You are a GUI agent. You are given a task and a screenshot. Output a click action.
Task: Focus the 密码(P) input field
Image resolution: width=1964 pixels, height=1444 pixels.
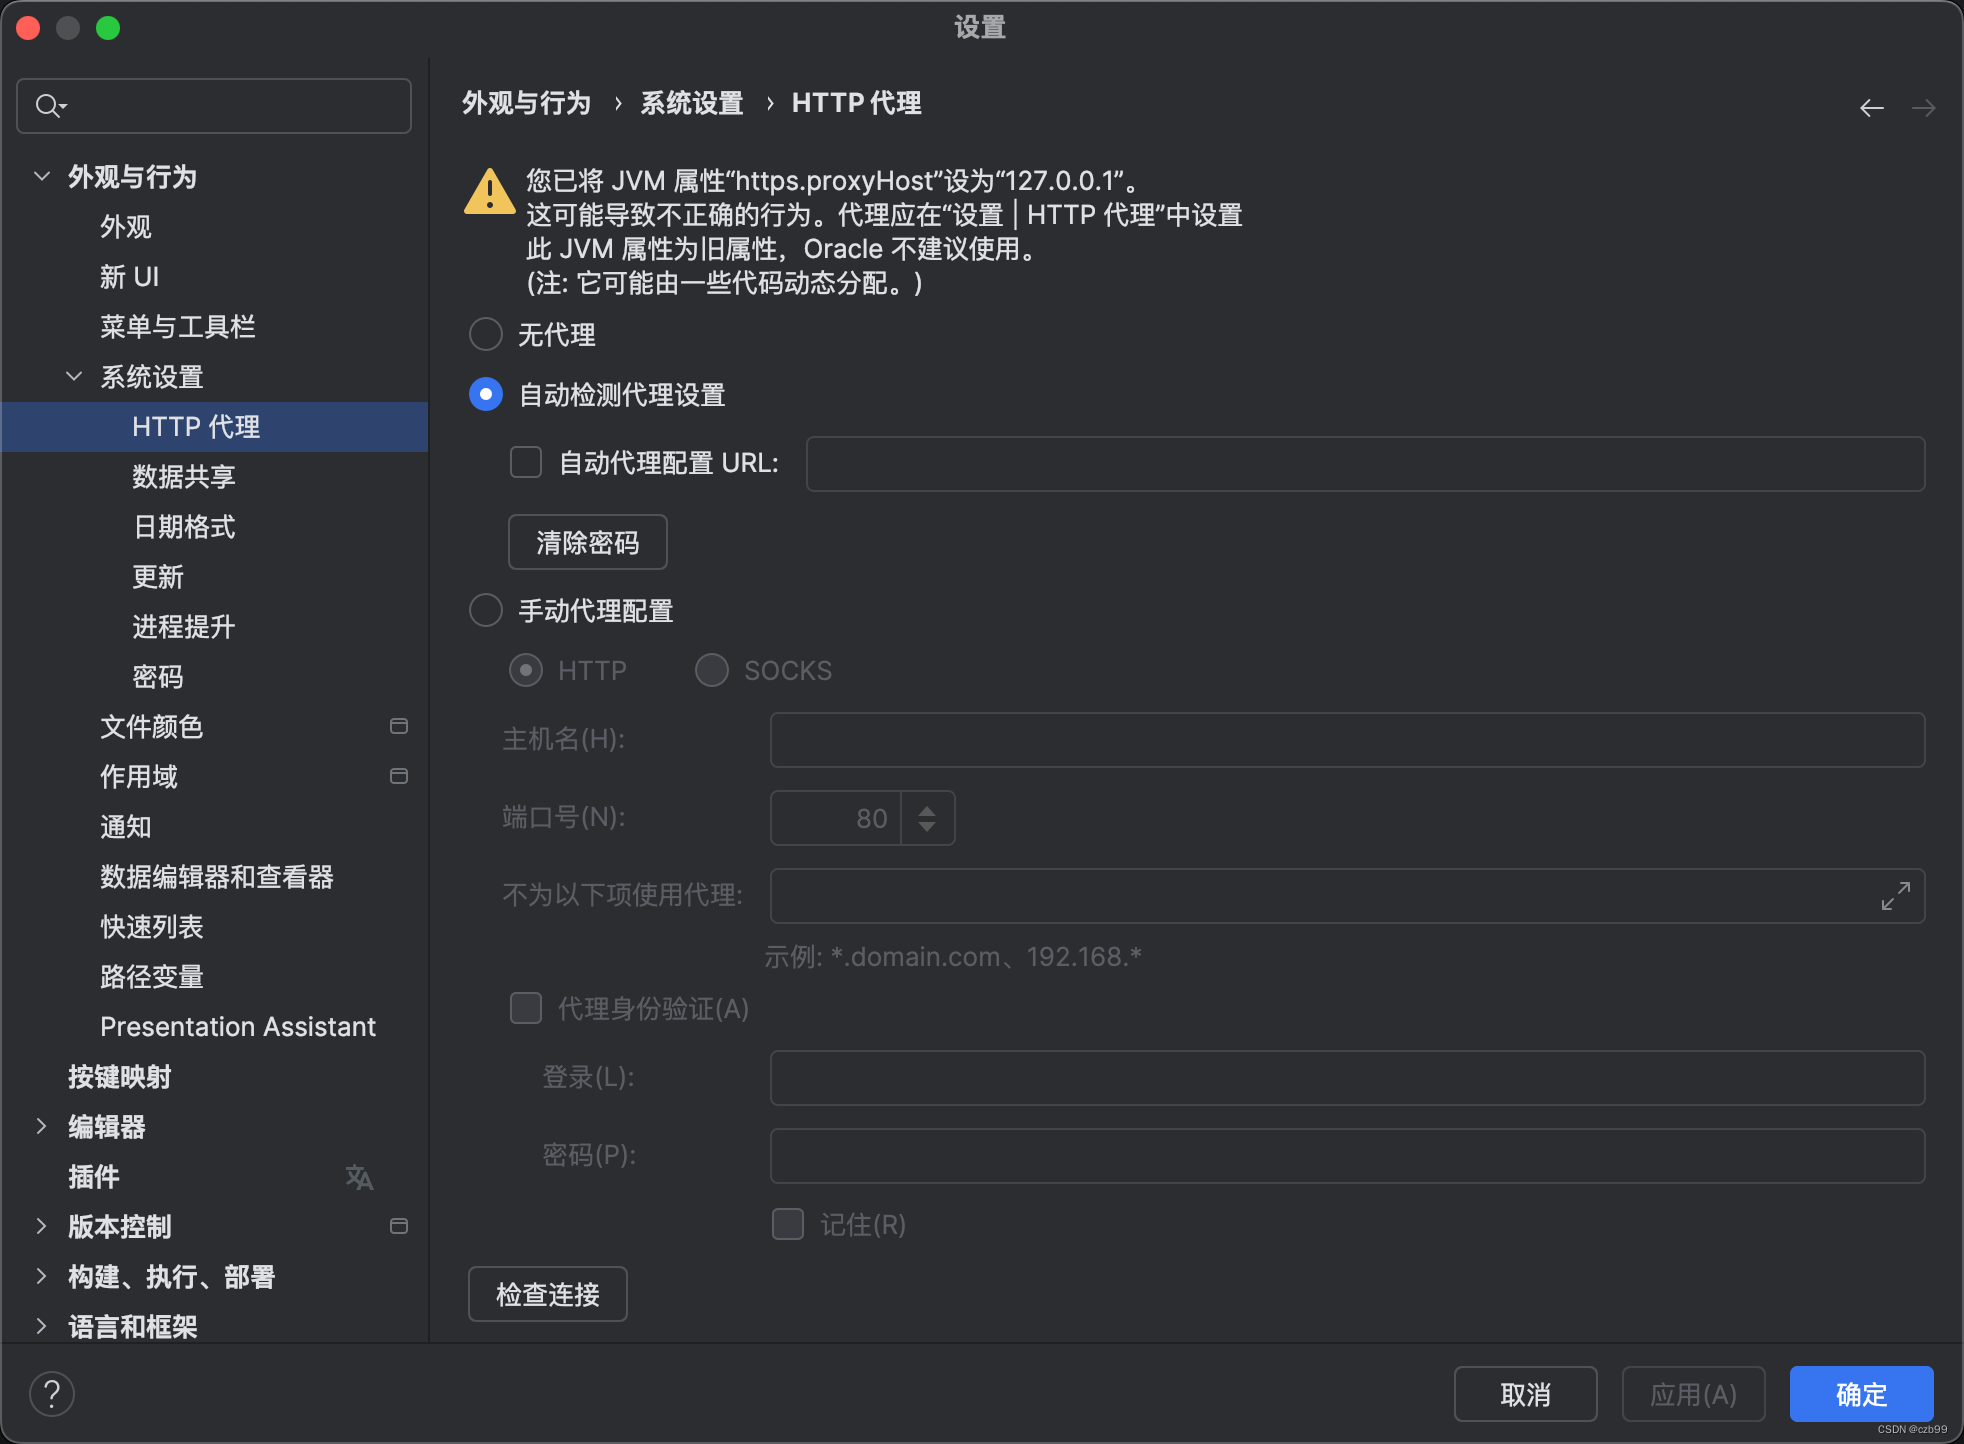1347,1156
